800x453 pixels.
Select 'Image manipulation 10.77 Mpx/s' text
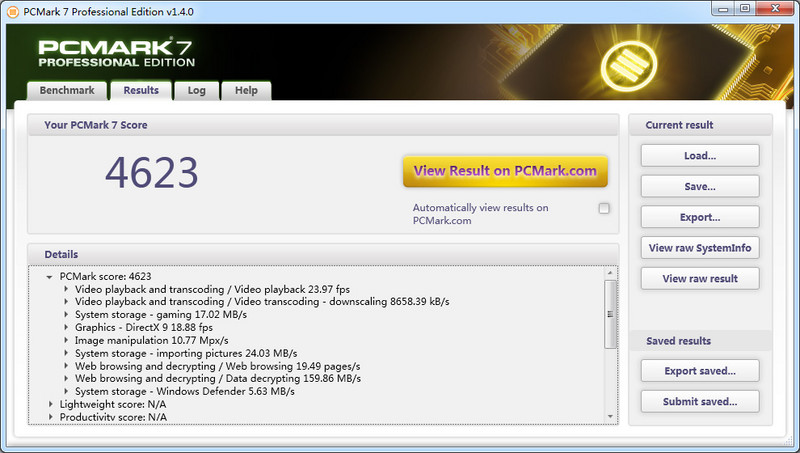pos(152,340)
